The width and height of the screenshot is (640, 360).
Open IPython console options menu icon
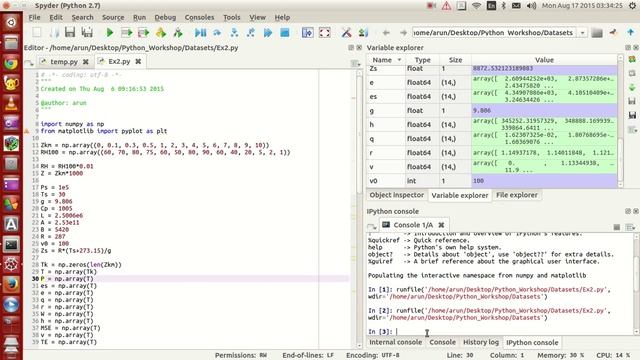point(630,227)
